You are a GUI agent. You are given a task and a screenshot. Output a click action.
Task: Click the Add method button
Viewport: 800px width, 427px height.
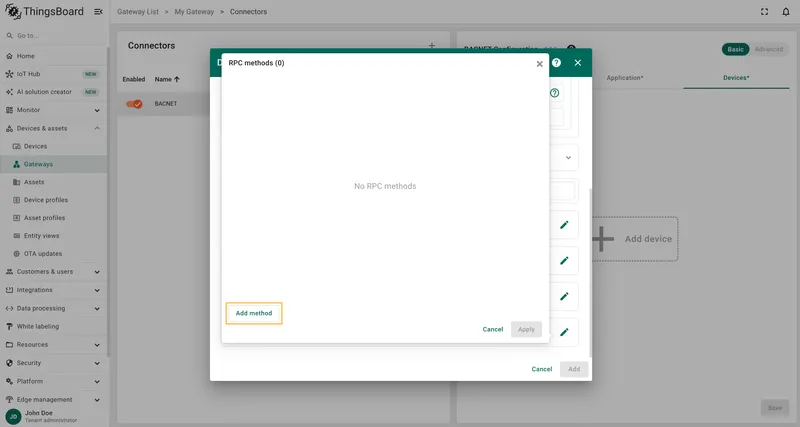254,313
